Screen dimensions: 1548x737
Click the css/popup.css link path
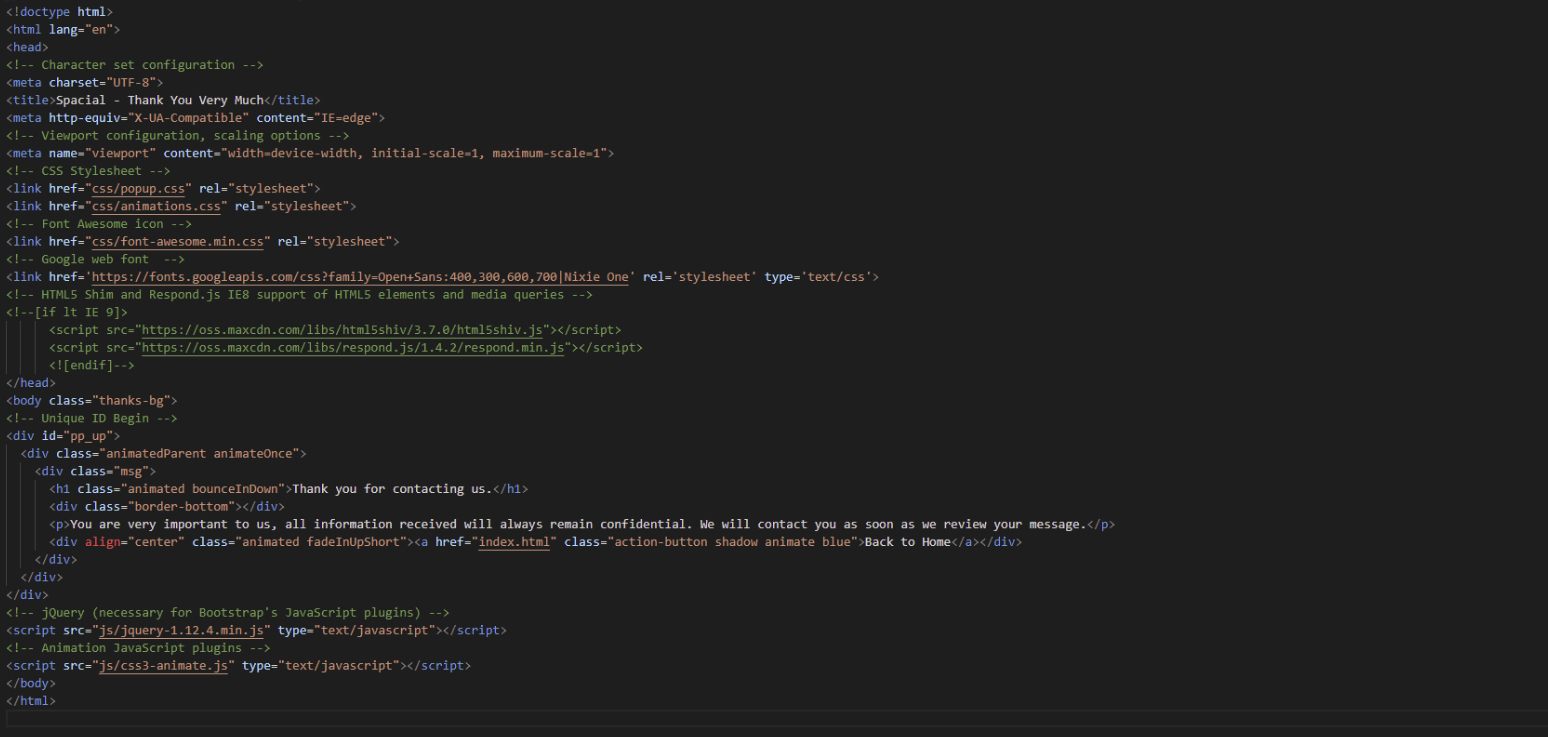(138, 188)
